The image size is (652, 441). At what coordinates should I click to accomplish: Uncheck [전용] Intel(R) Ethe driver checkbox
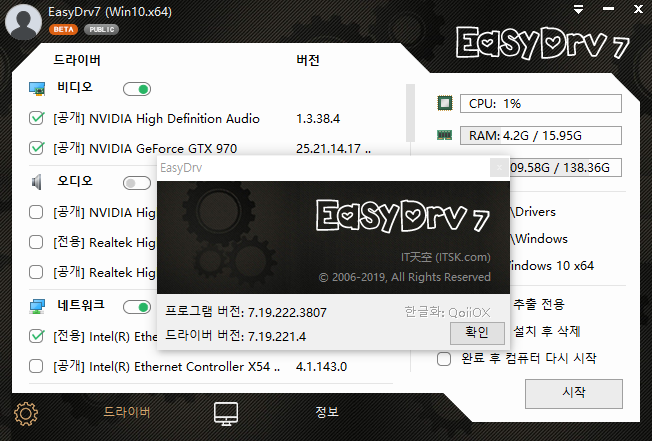pyautogui.click(x=36, y=336)
